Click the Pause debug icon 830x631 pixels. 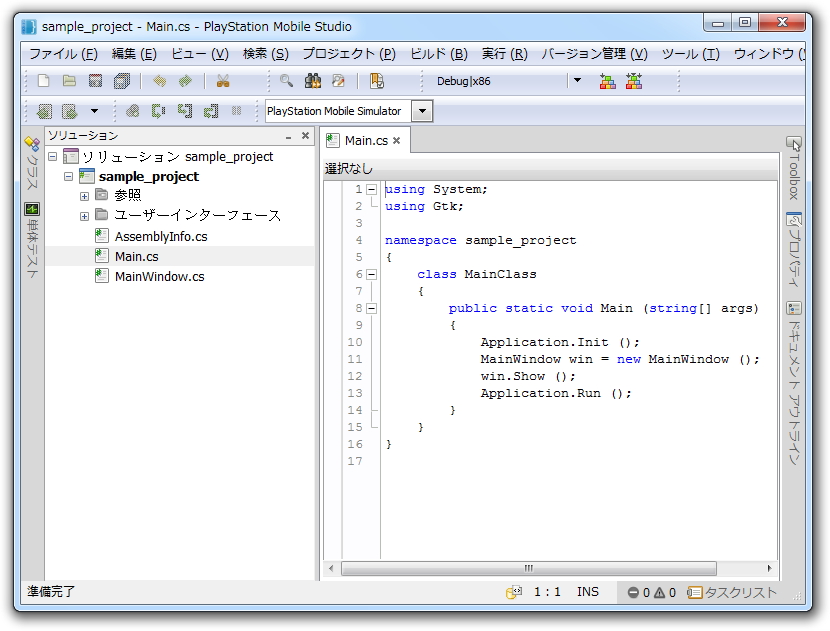pos(236,111)
